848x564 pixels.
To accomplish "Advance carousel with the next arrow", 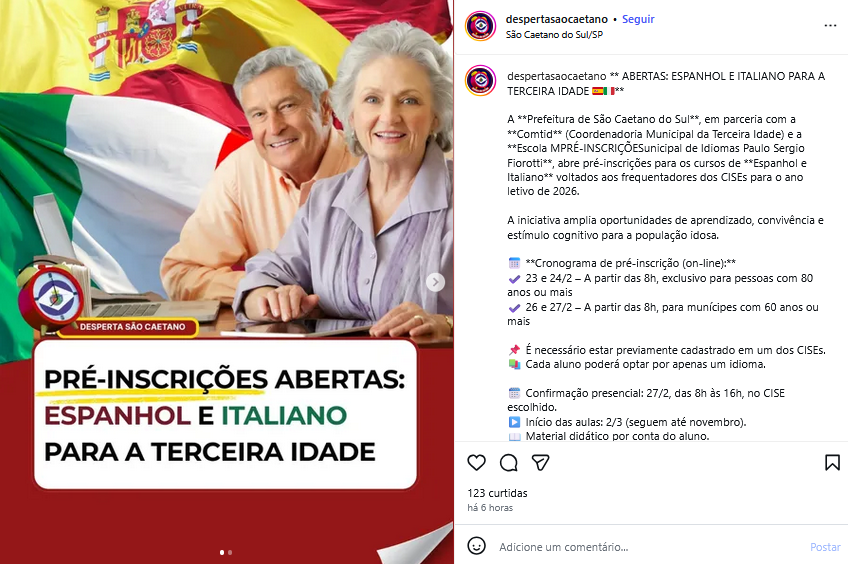I will (435, 282).
